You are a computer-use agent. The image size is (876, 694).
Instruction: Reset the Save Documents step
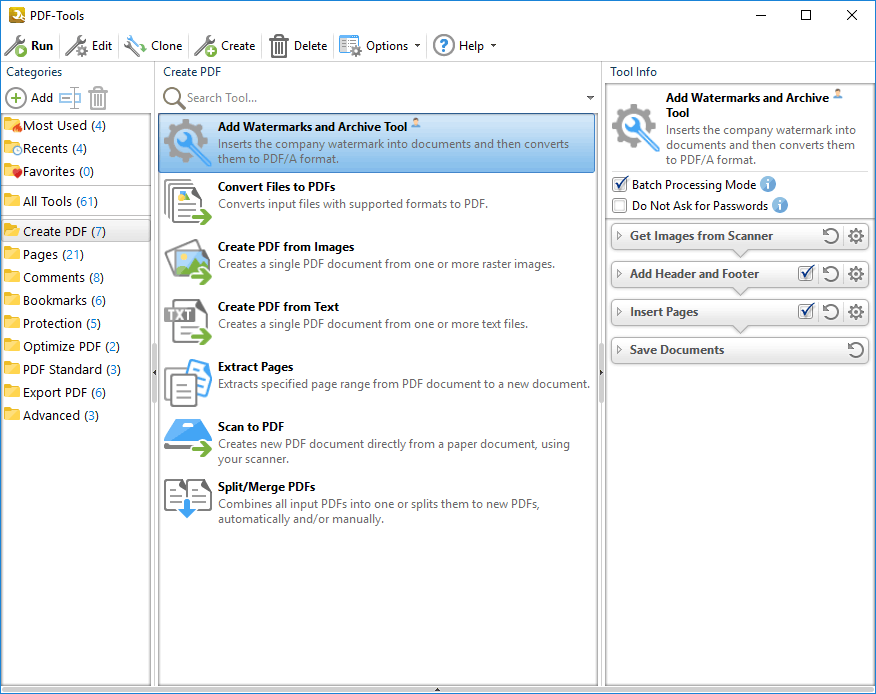click(x=855, y=350)
